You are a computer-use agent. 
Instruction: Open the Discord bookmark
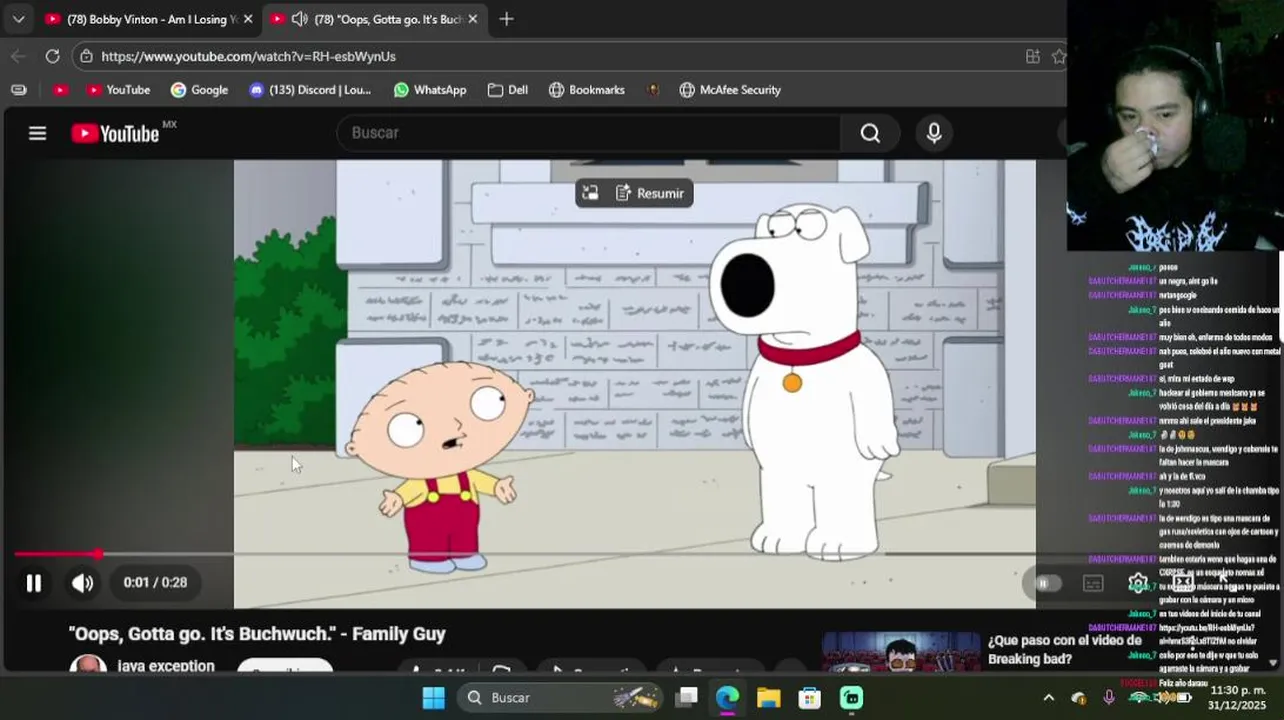pyautogui.click(x=309, y=90)
